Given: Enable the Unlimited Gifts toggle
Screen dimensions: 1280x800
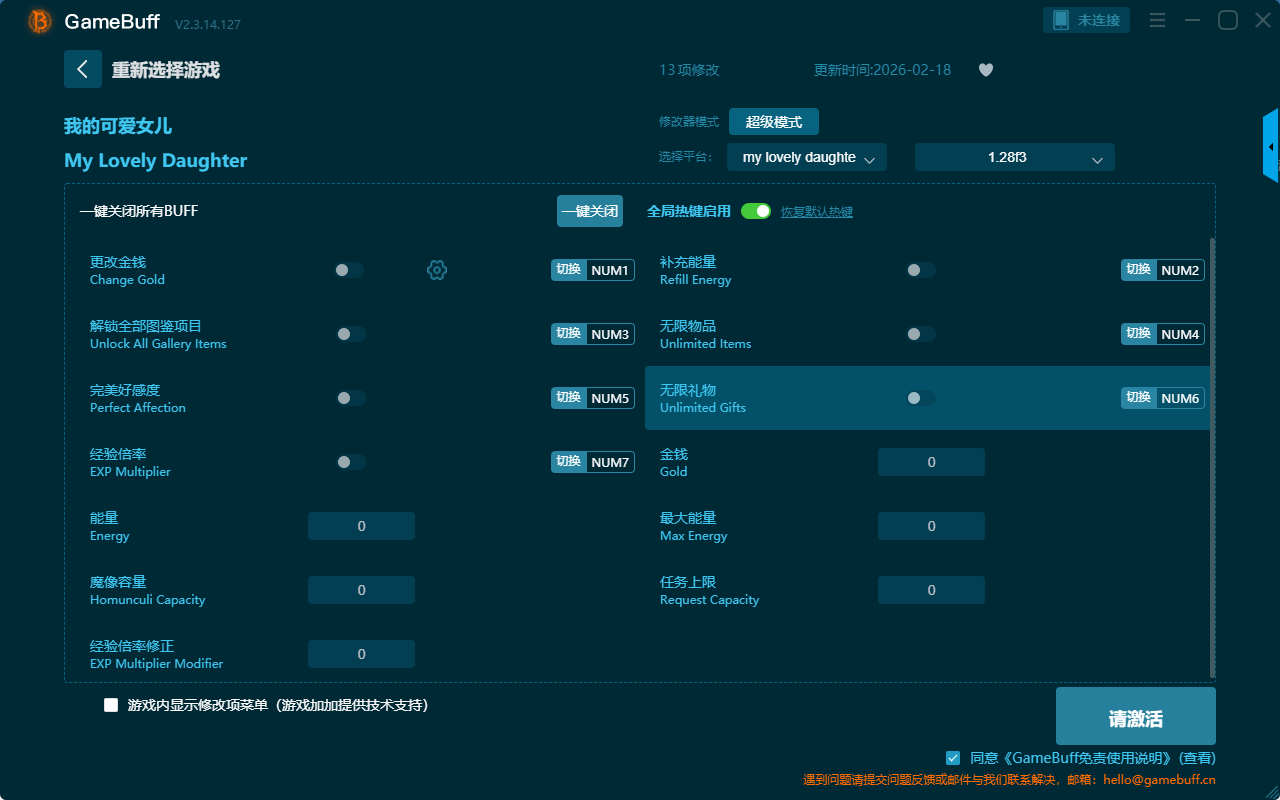Looking at the screenshot, I should [920, 398].
